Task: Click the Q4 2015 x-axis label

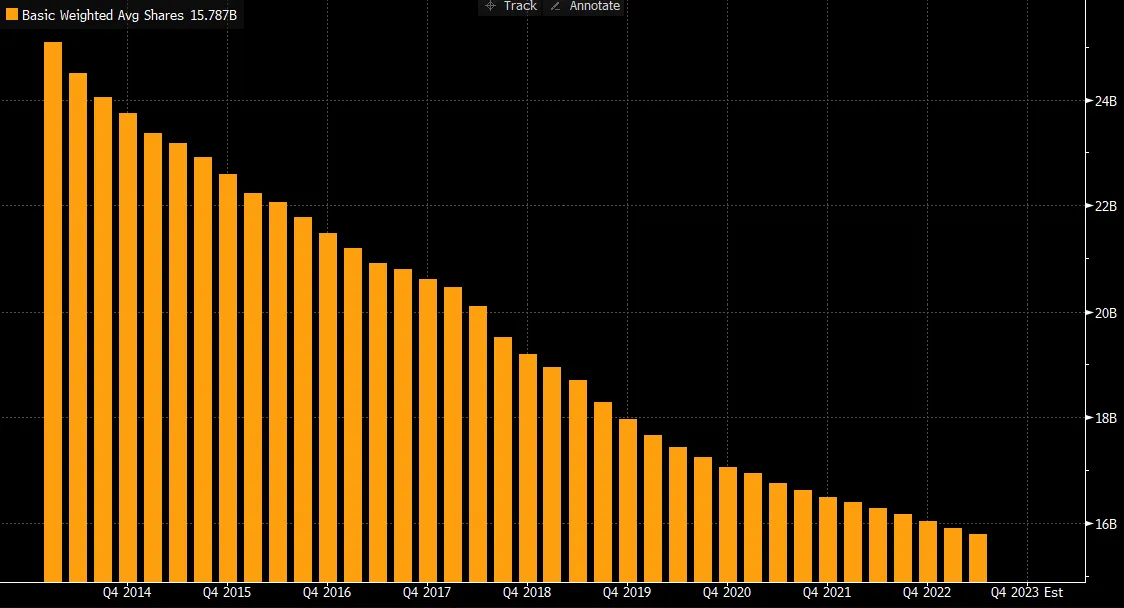Action: click(x=227, y=592)
